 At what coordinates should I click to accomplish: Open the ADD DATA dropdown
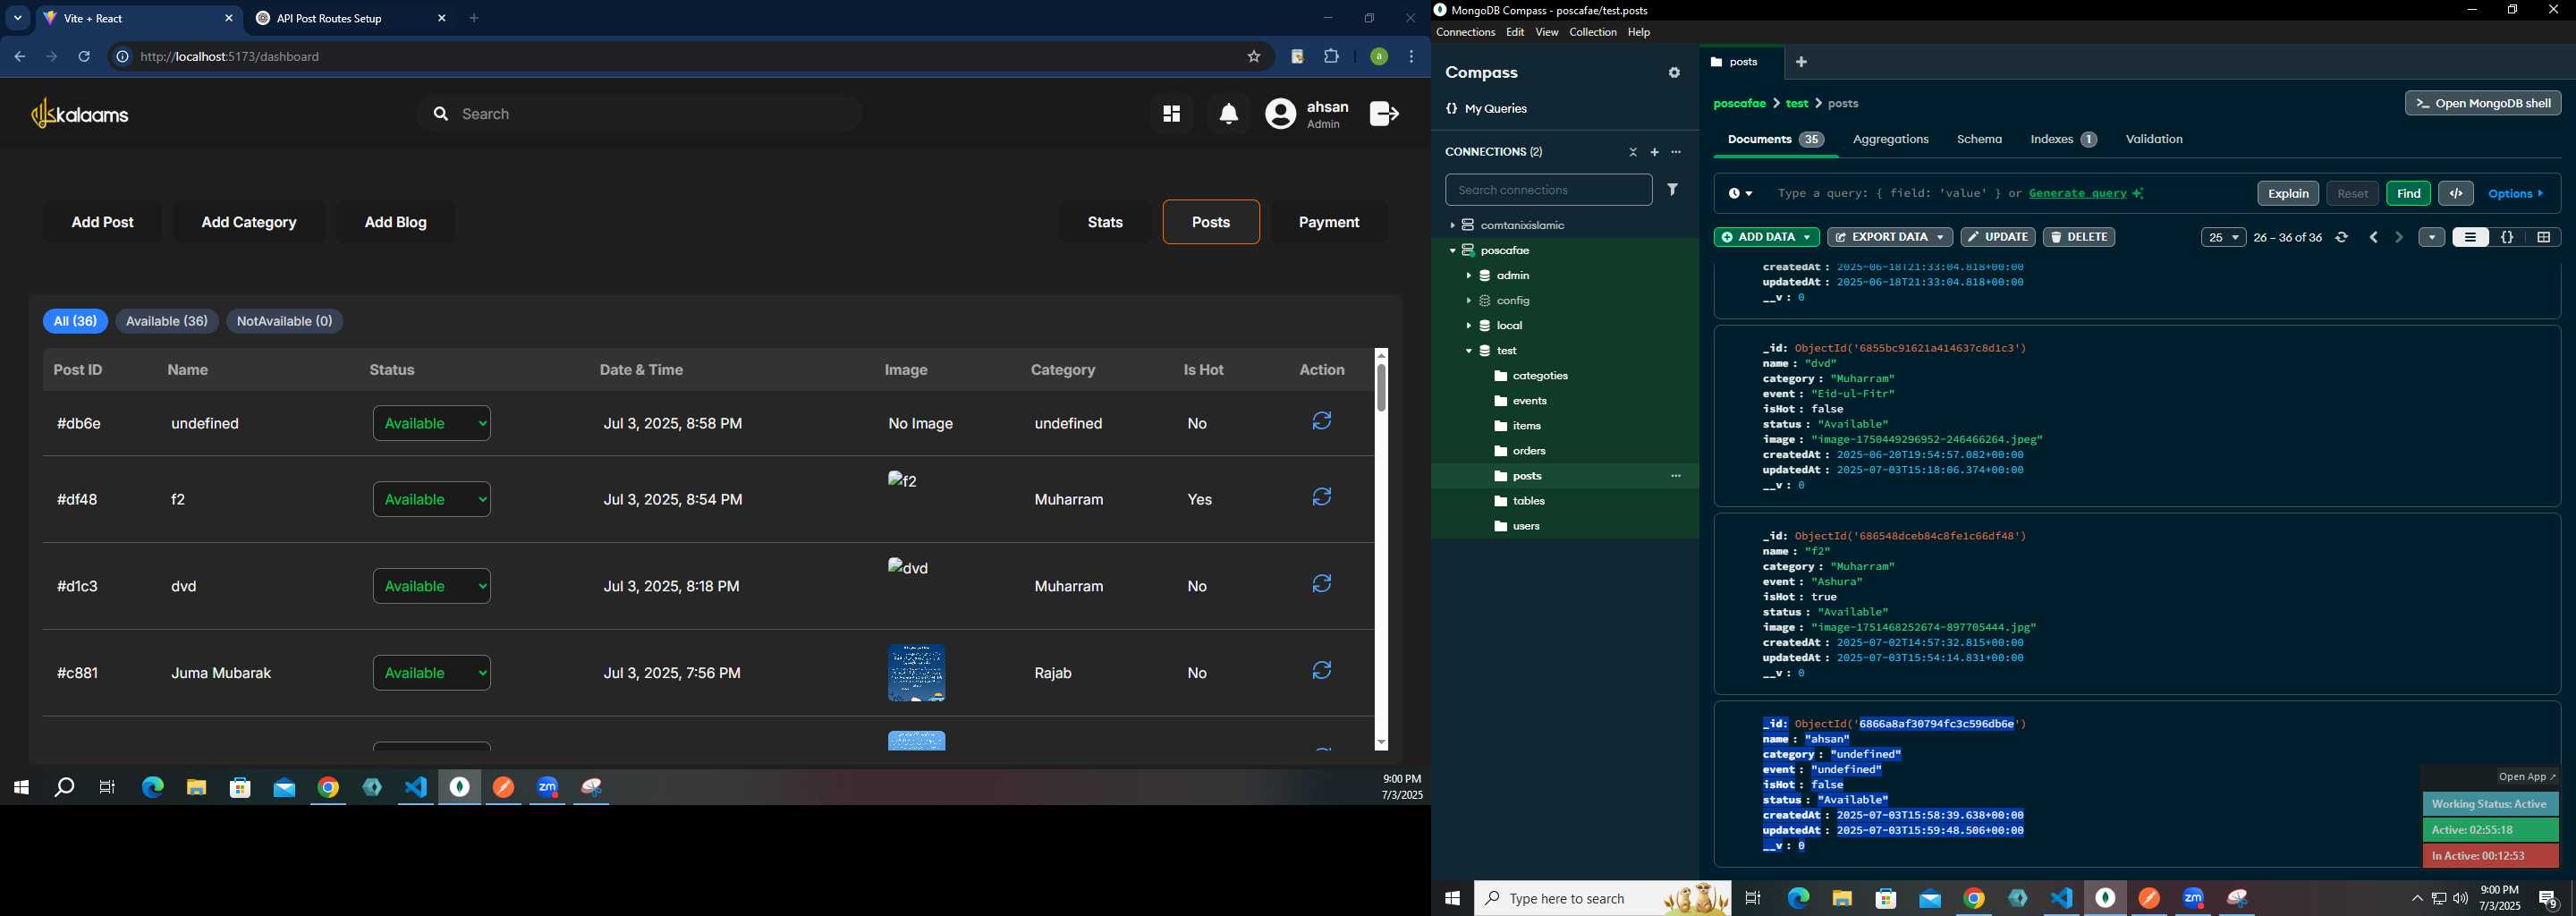pyautogui.click(x=1766, y=238)
